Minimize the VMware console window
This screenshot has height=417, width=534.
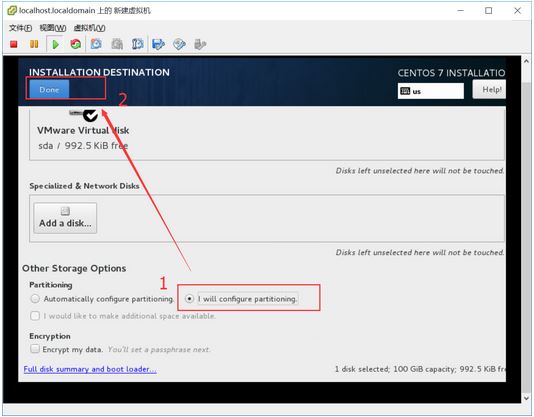(x=460, y=11)
